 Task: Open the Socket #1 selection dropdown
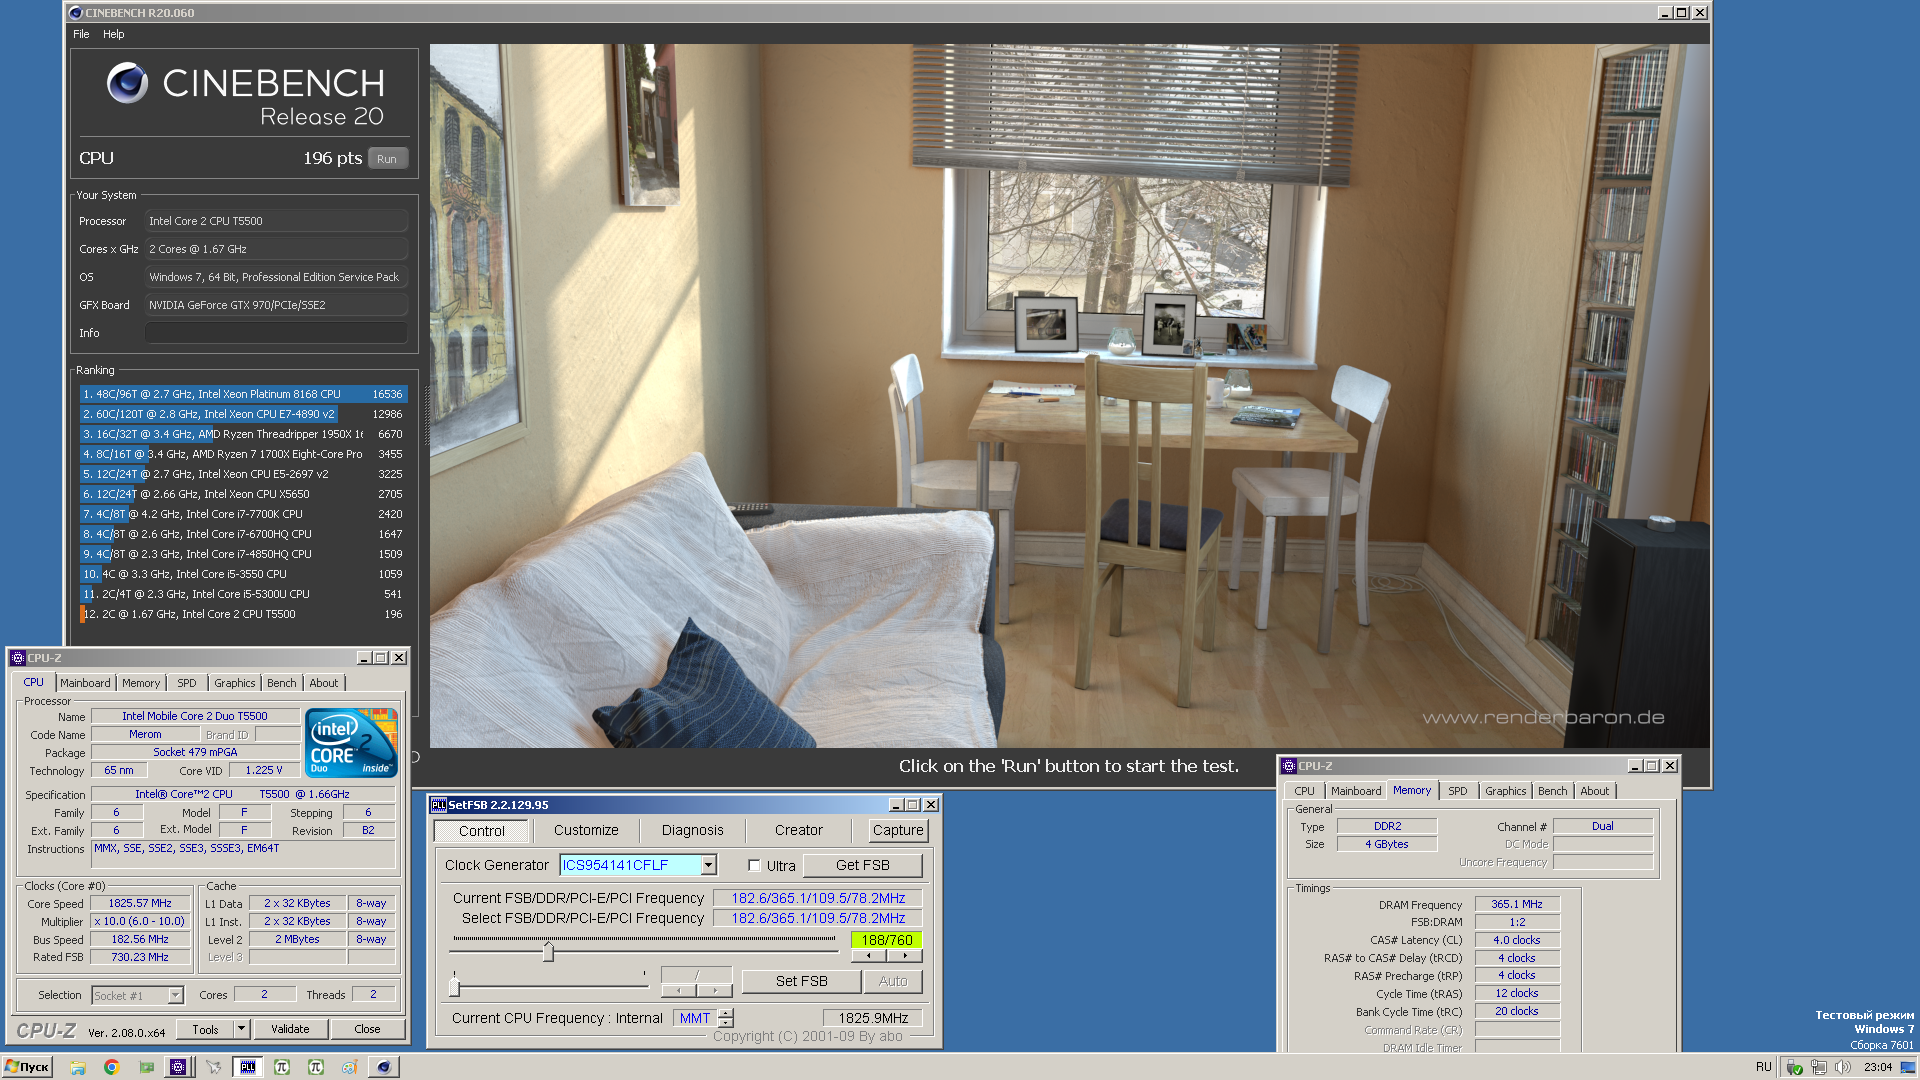click(176, 995)
